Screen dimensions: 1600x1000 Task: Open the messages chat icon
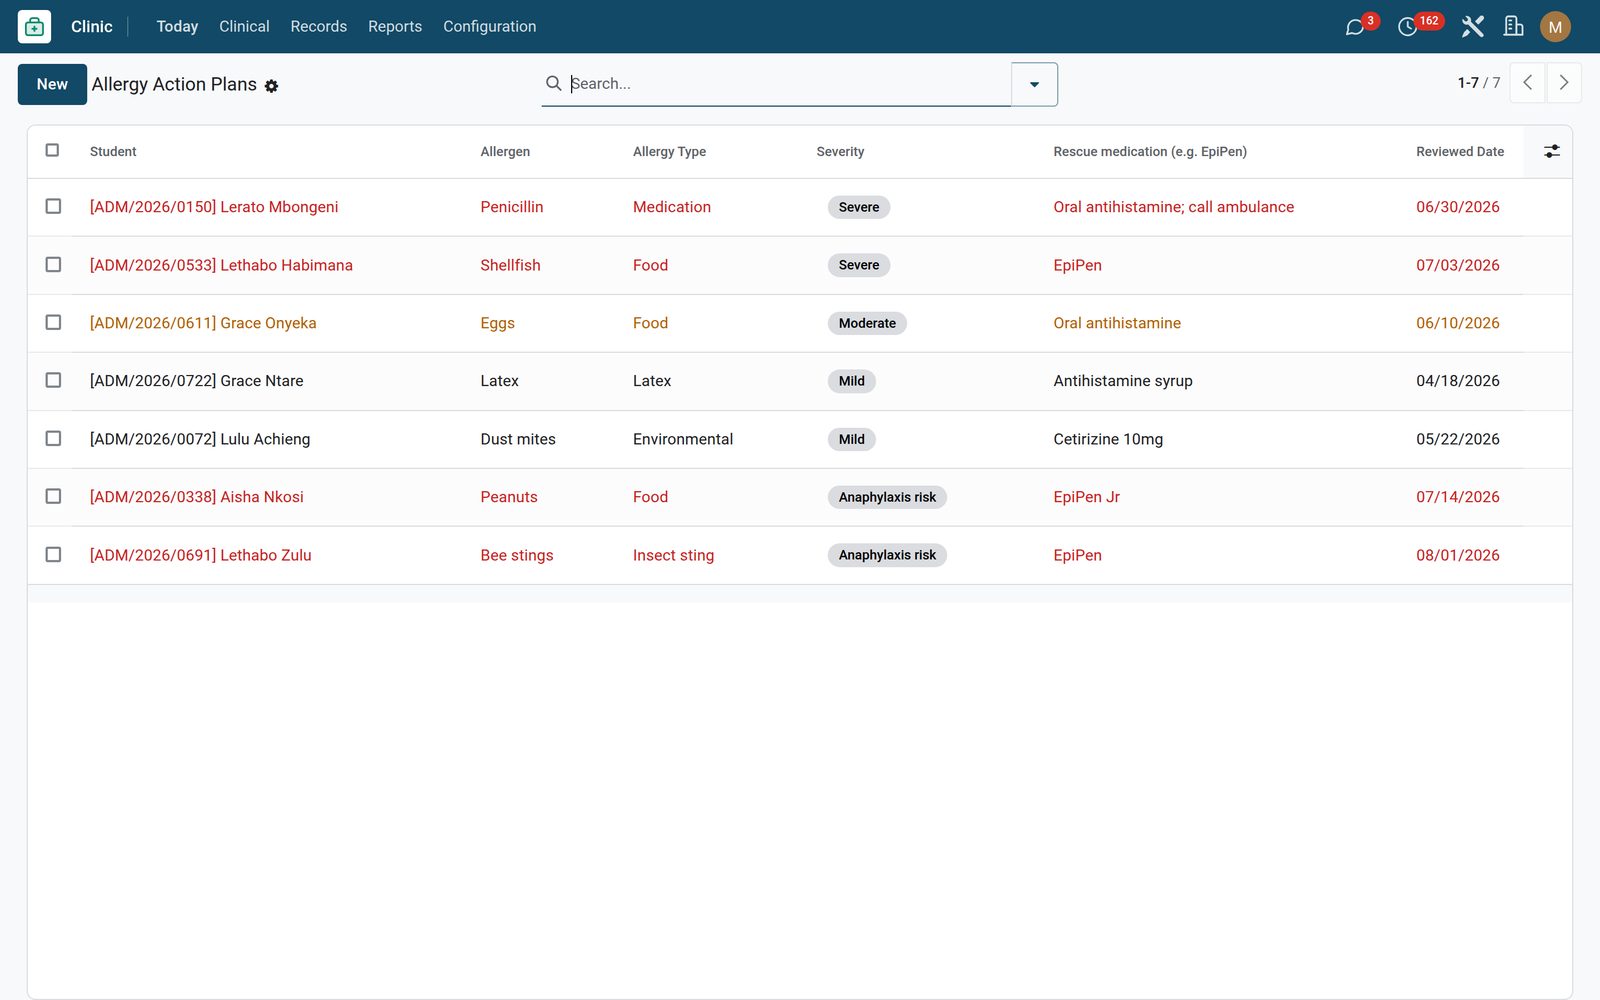tap(1355, 27)
